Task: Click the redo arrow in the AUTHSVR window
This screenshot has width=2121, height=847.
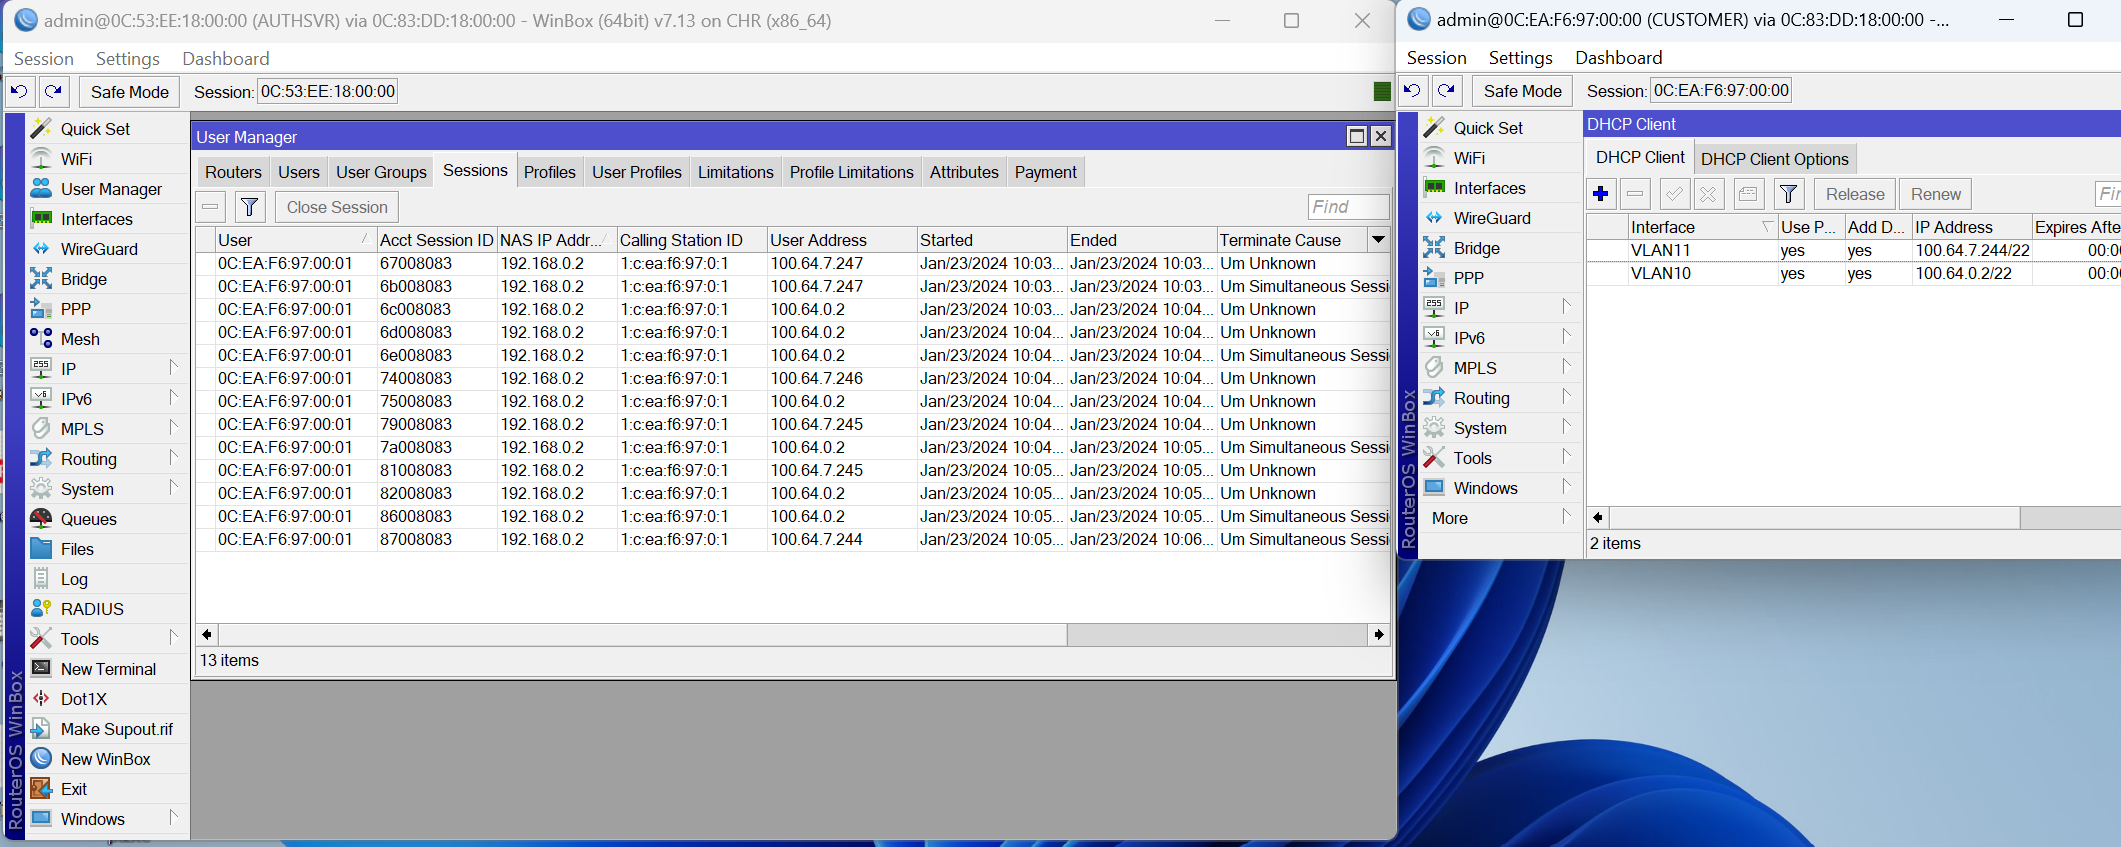Action: pyautogui.click(x=54, y=92)
